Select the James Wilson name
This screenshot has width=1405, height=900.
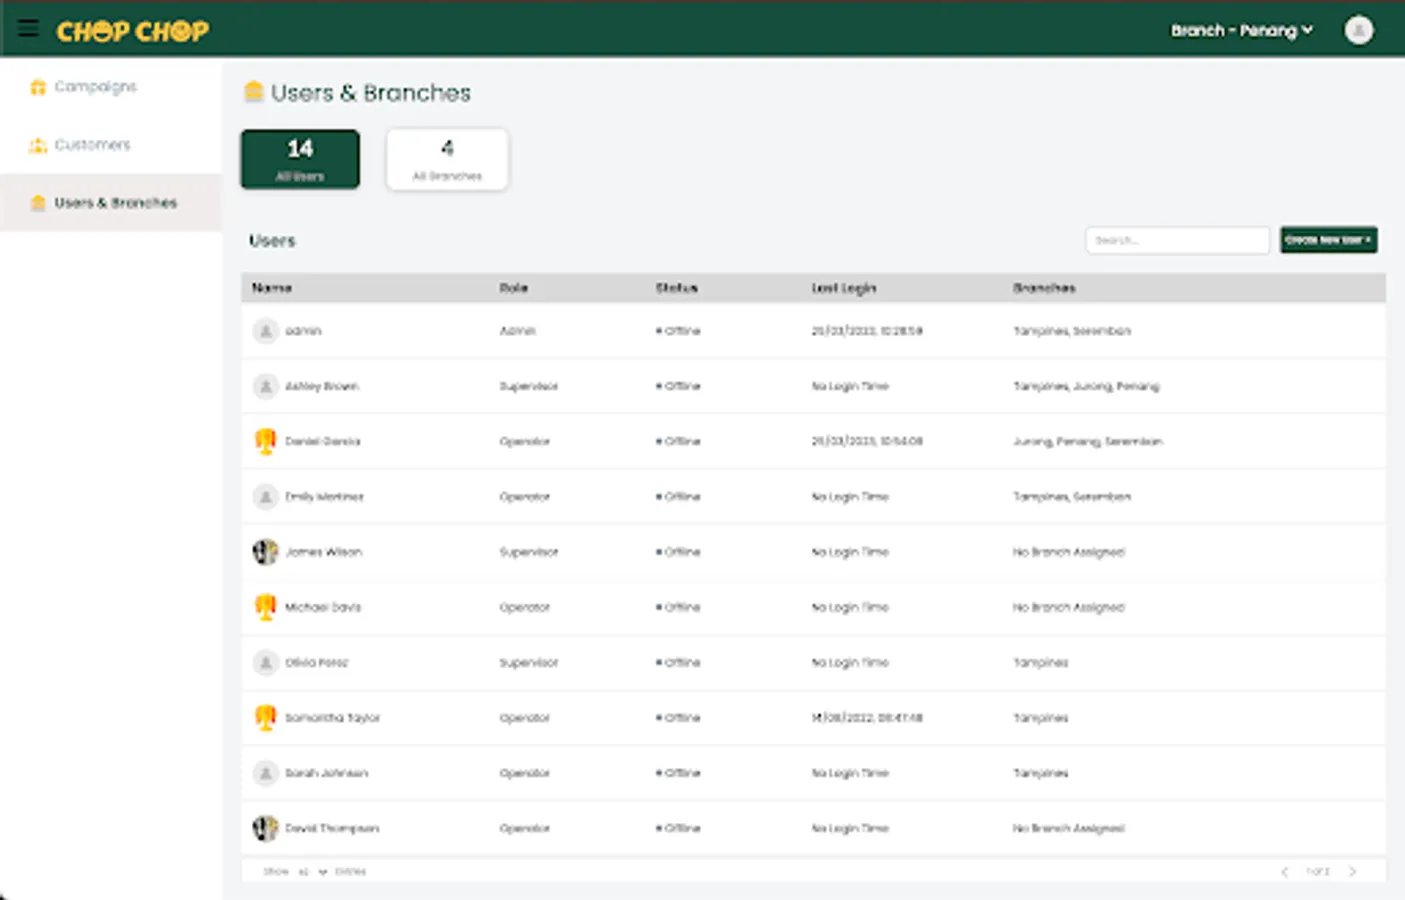[x=324, y=552]
